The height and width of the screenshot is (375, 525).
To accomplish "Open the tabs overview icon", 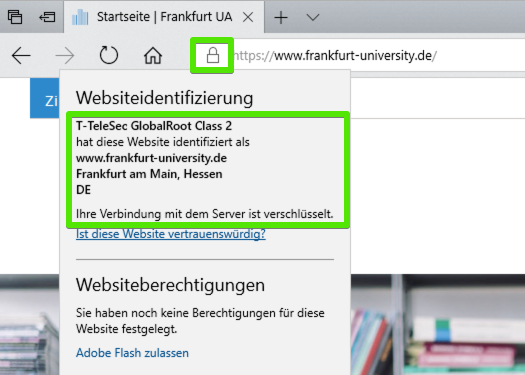I will 15,17.
